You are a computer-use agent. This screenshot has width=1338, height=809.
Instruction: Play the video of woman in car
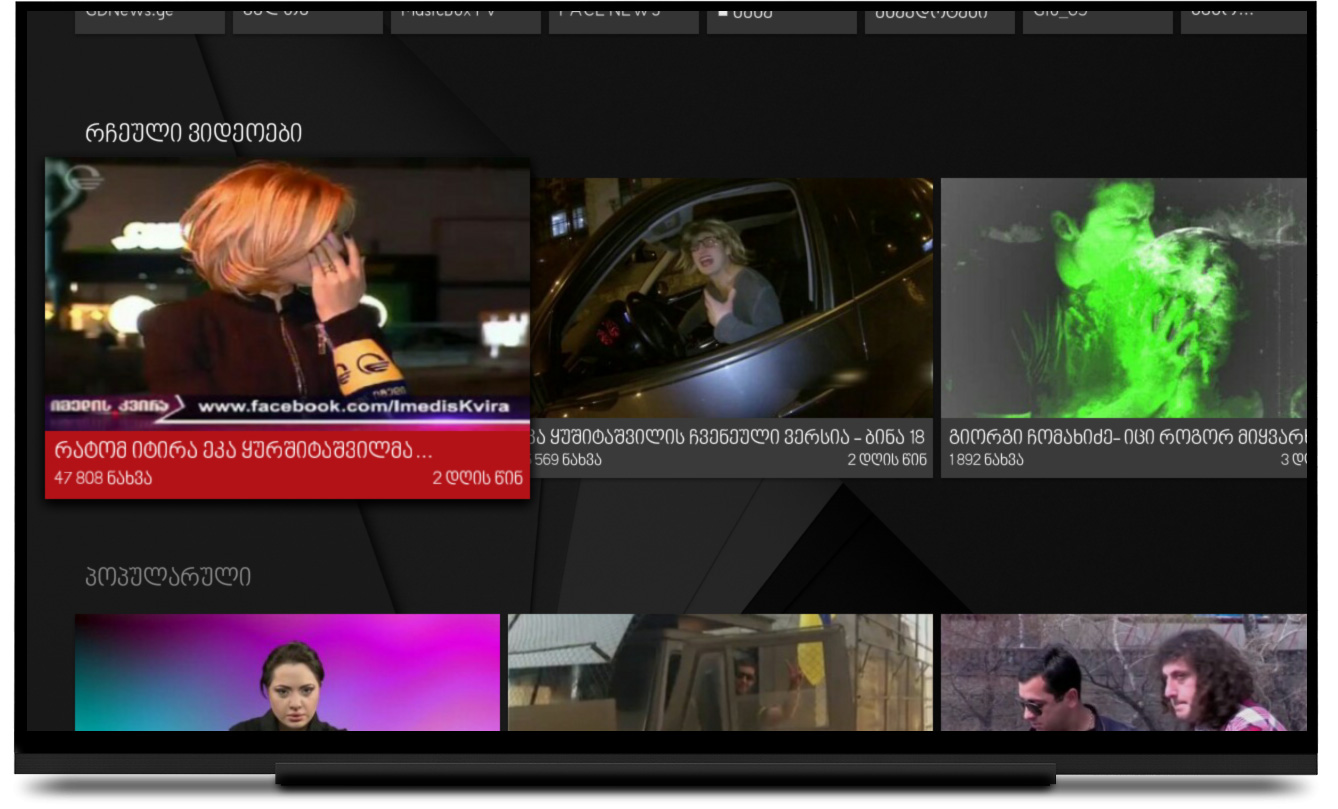732,297
